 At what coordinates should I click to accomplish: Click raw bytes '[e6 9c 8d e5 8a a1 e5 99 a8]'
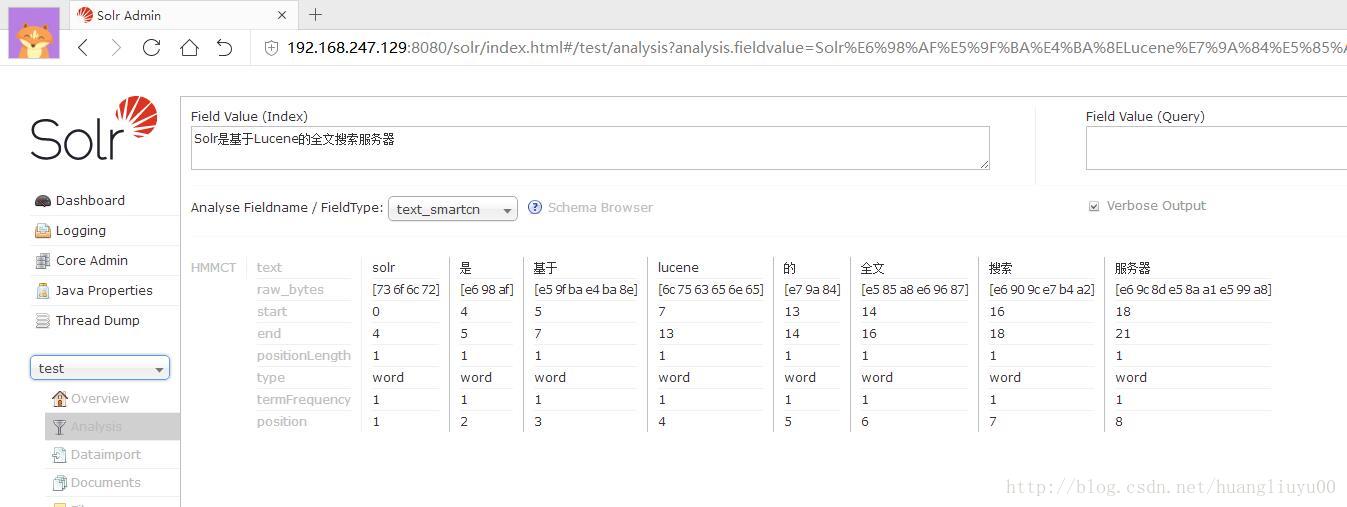point(1193,289)
